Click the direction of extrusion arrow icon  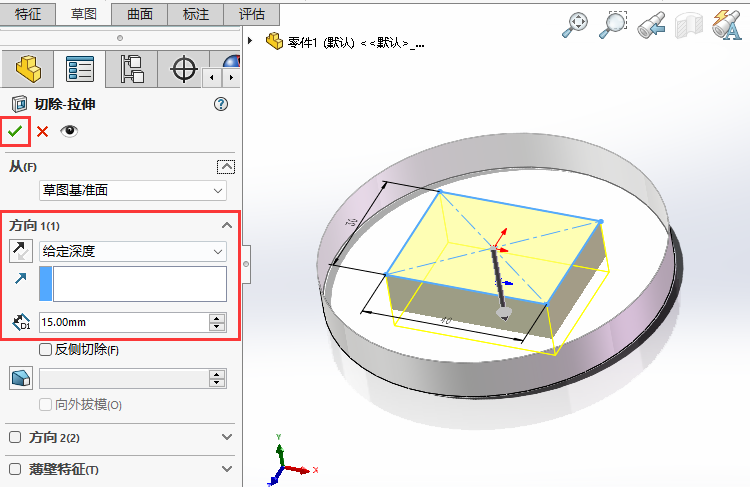click(x=21, y=278)
